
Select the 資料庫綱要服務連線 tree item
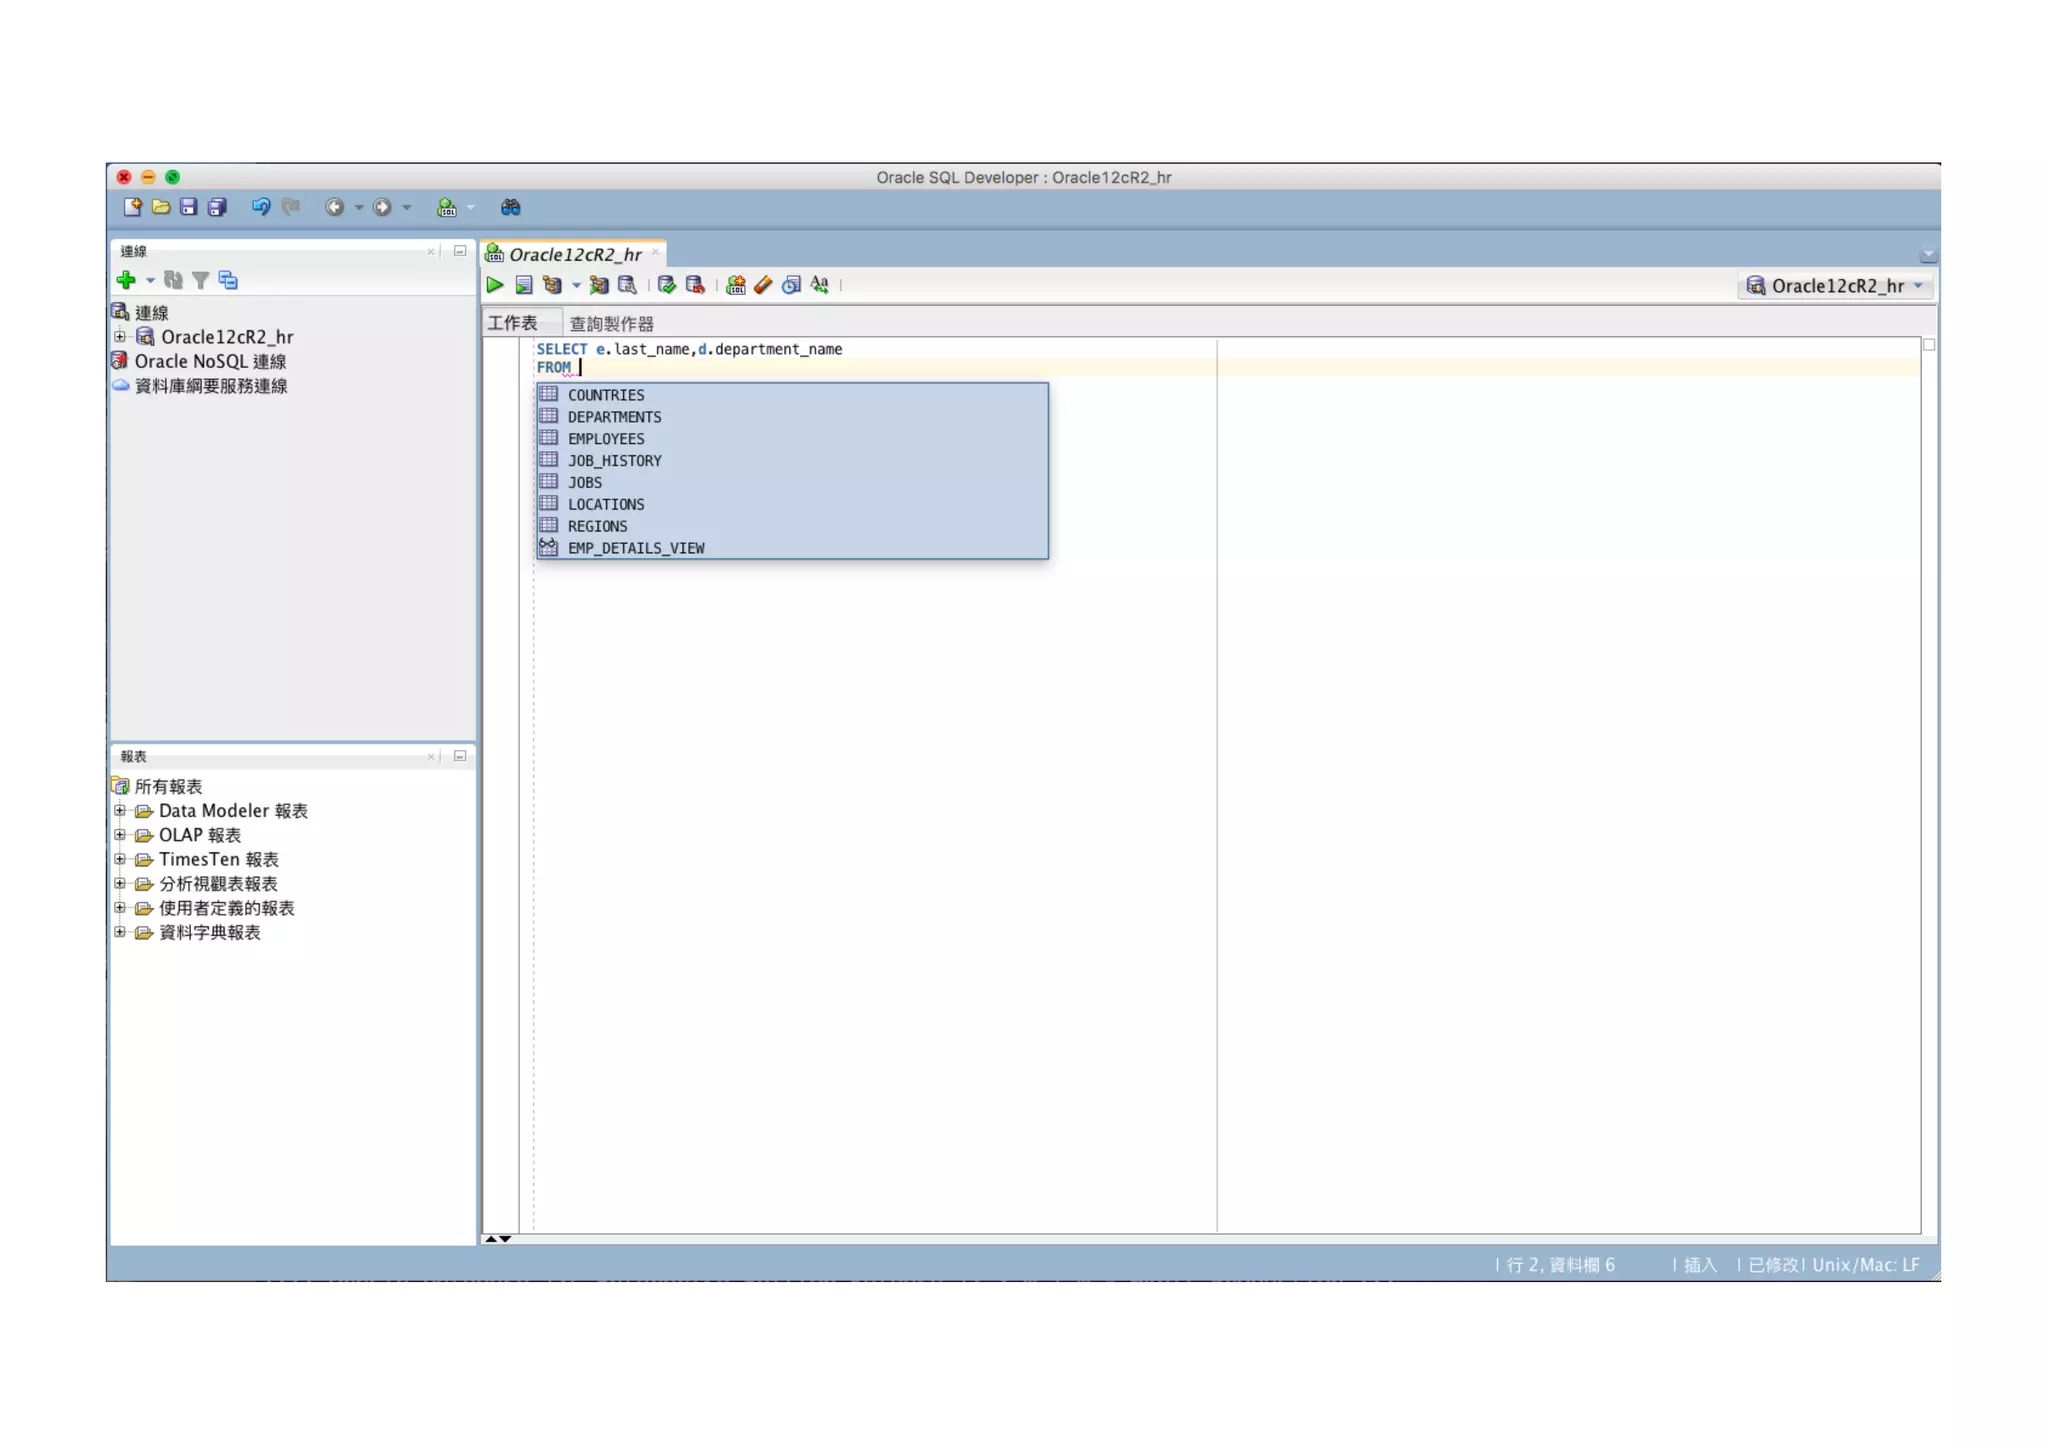(211, 386)
